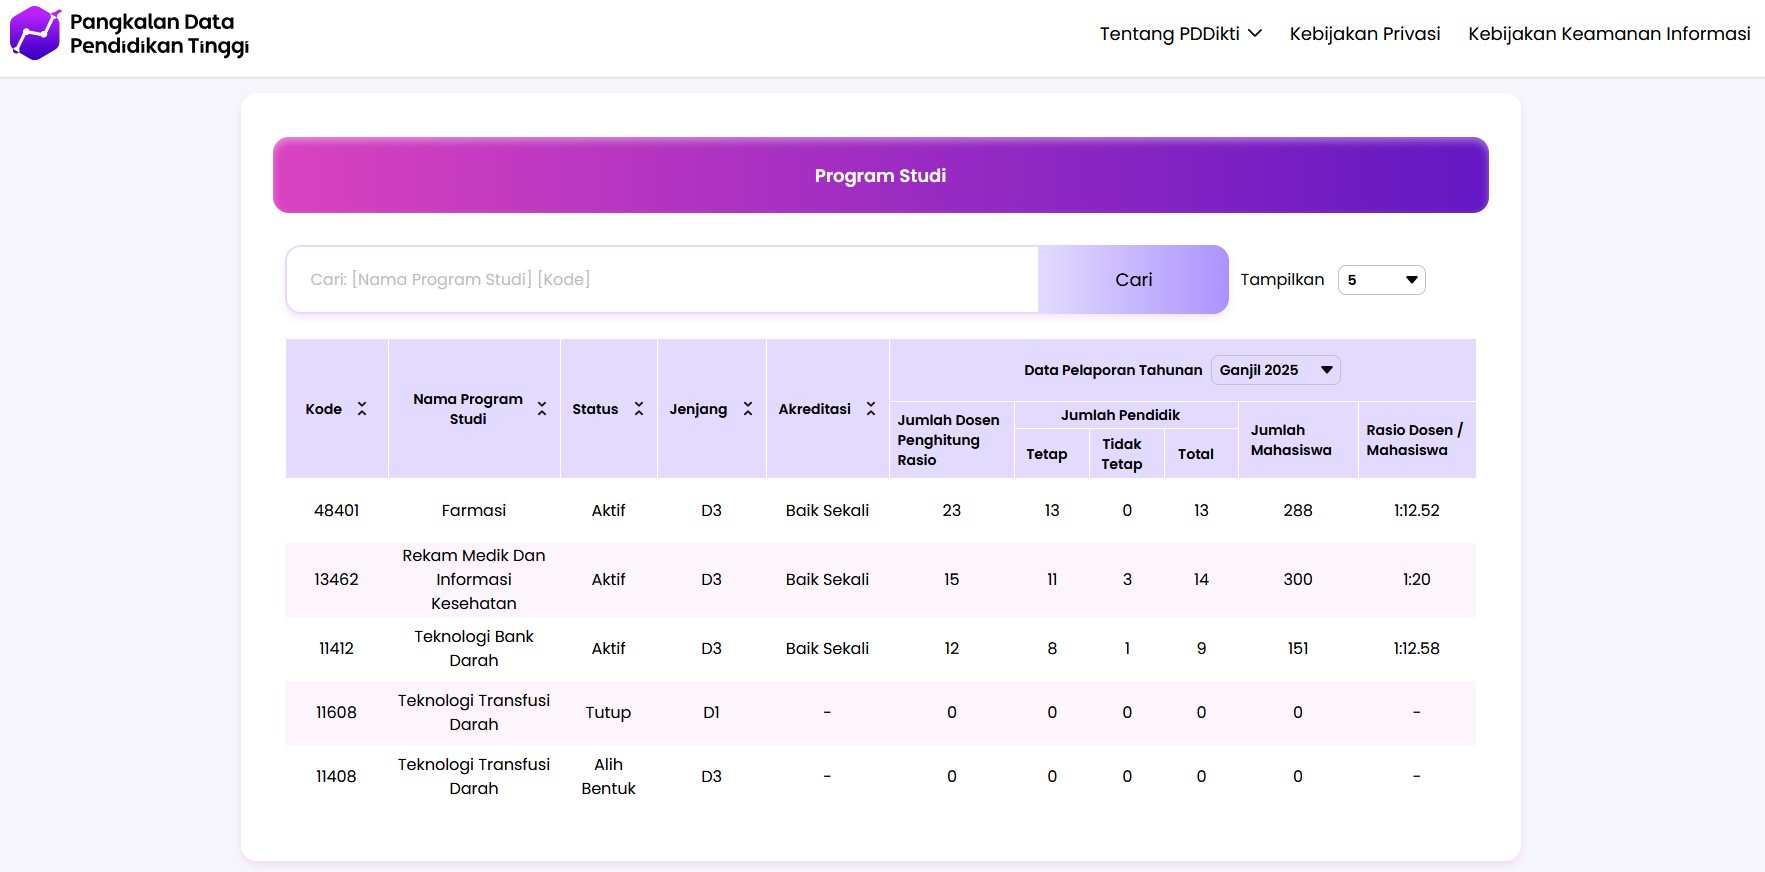Click program code 11608
This screenshot has height=872, width=1765.
pyautogui.click(x=336, y=713)
